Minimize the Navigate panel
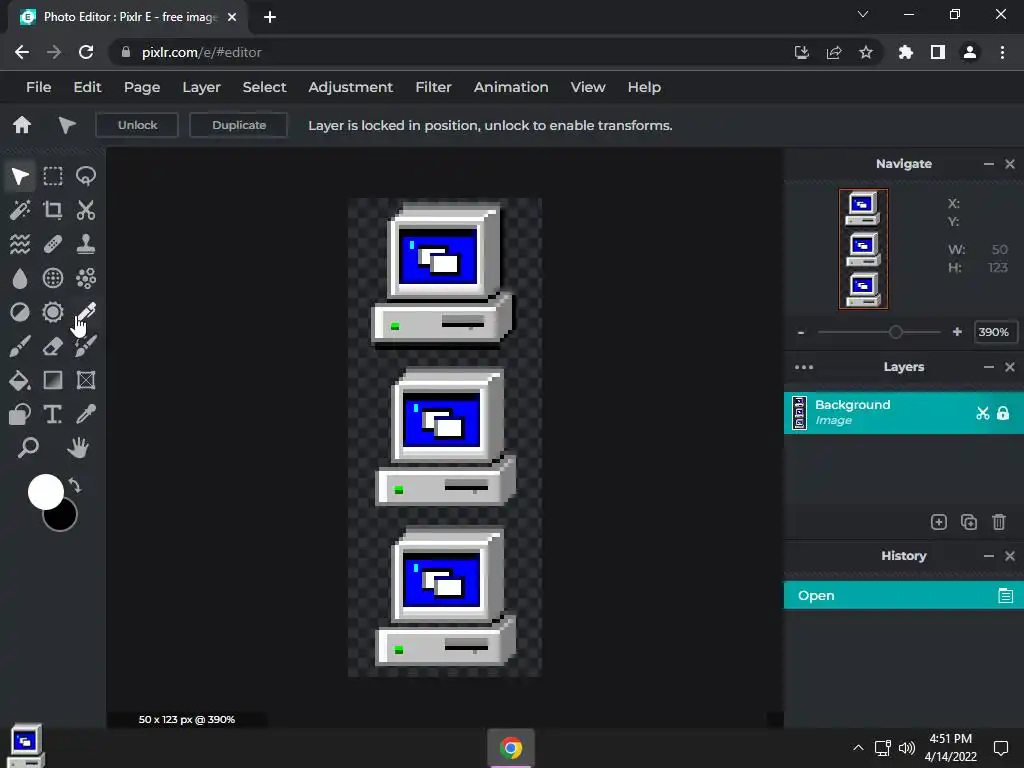This screenshot has width=1024, height=768. point(989,164)
